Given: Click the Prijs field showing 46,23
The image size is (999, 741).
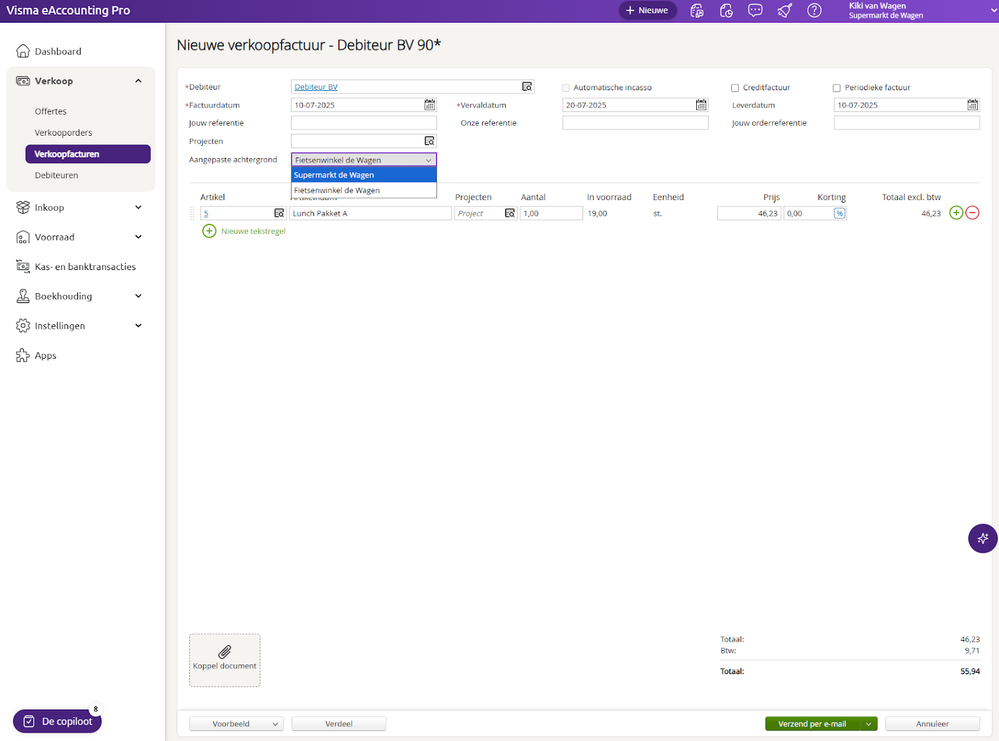Looking at the screenshot, I should pyautogui.click(x=749, y=213).
